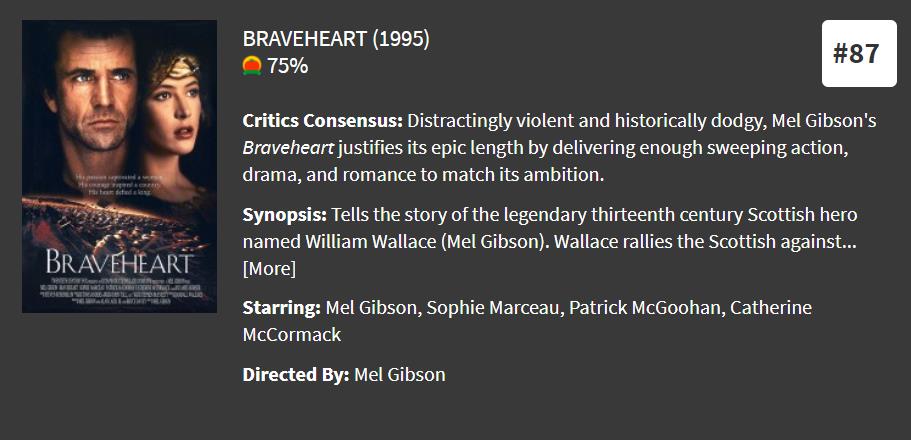911x440 pixels.
Task: Select the 75% Tomatometer score
Action: (287, 66)
